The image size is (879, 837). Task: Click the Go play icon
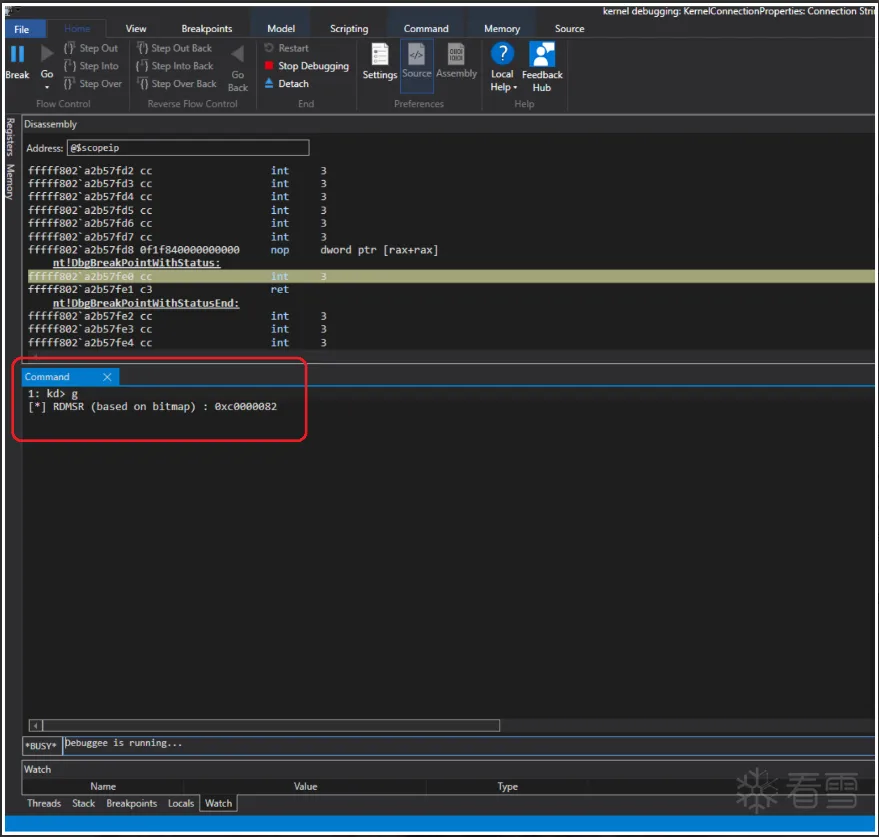tap(47, 54)
